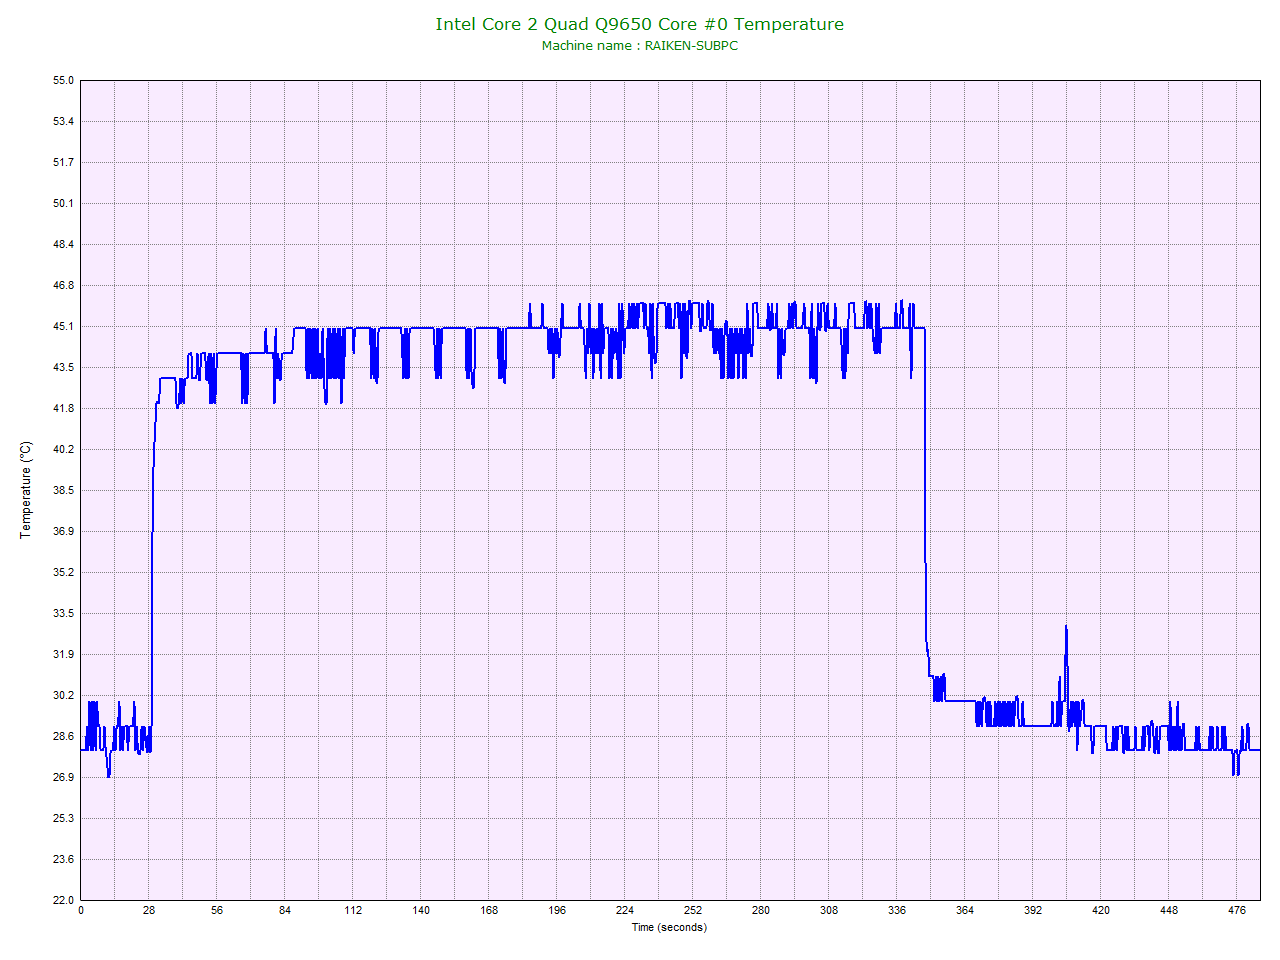The height and width of the screenshot is (960, 1280).
Task: Click the 364 x-axis tick label
Action: click(x=965, y=910)
